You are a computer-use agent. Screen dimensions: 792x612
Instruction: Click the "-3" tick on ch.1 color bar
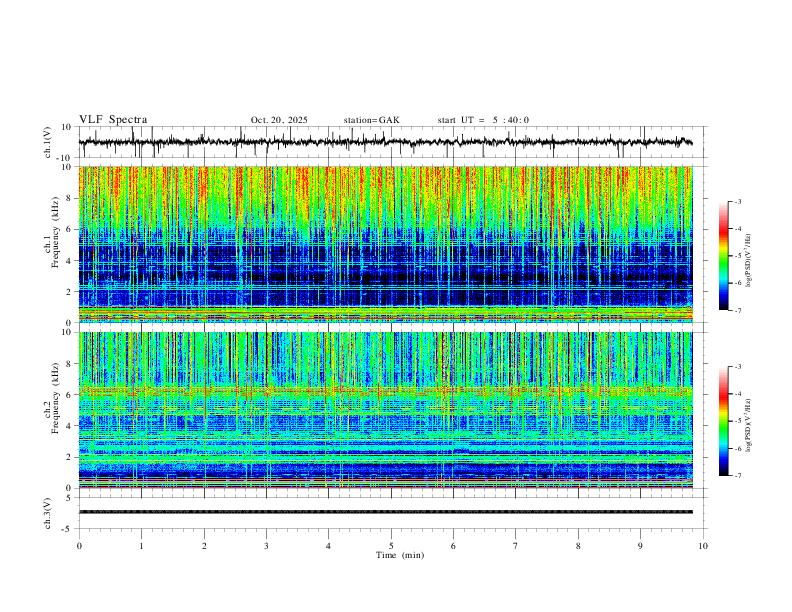738,201
